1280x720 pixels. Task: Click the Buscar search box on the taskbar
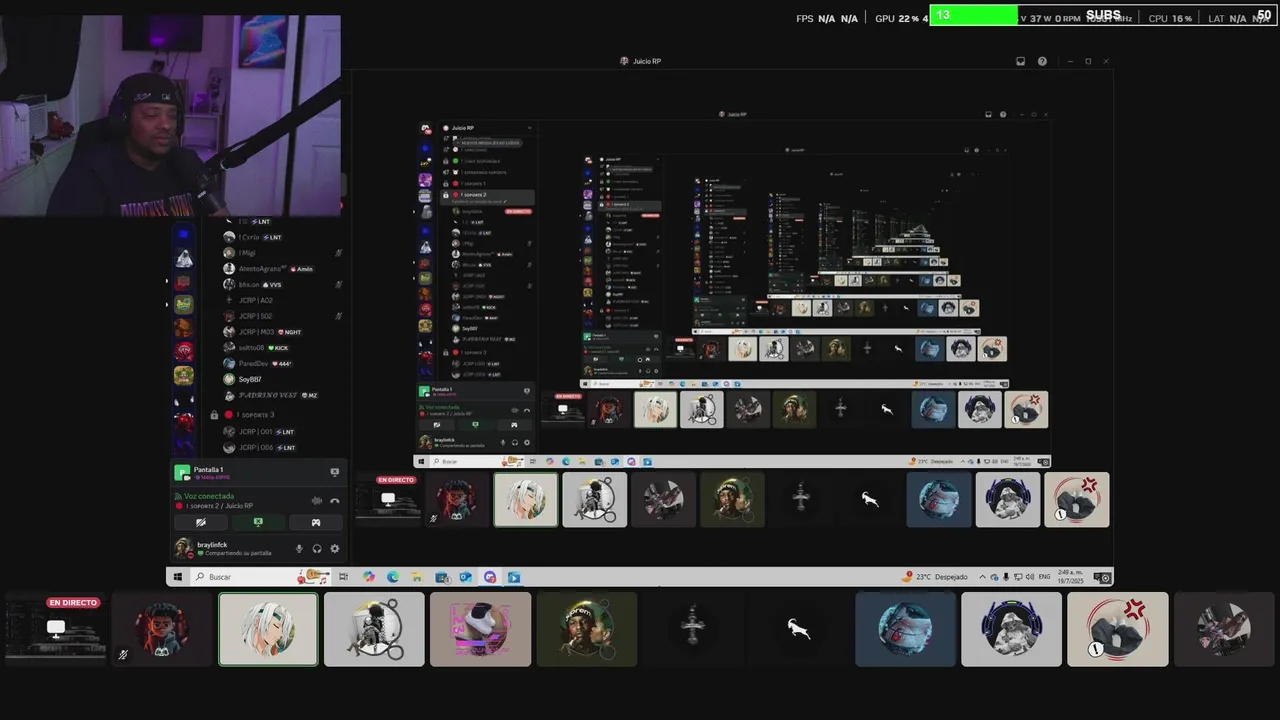(260, 577)
